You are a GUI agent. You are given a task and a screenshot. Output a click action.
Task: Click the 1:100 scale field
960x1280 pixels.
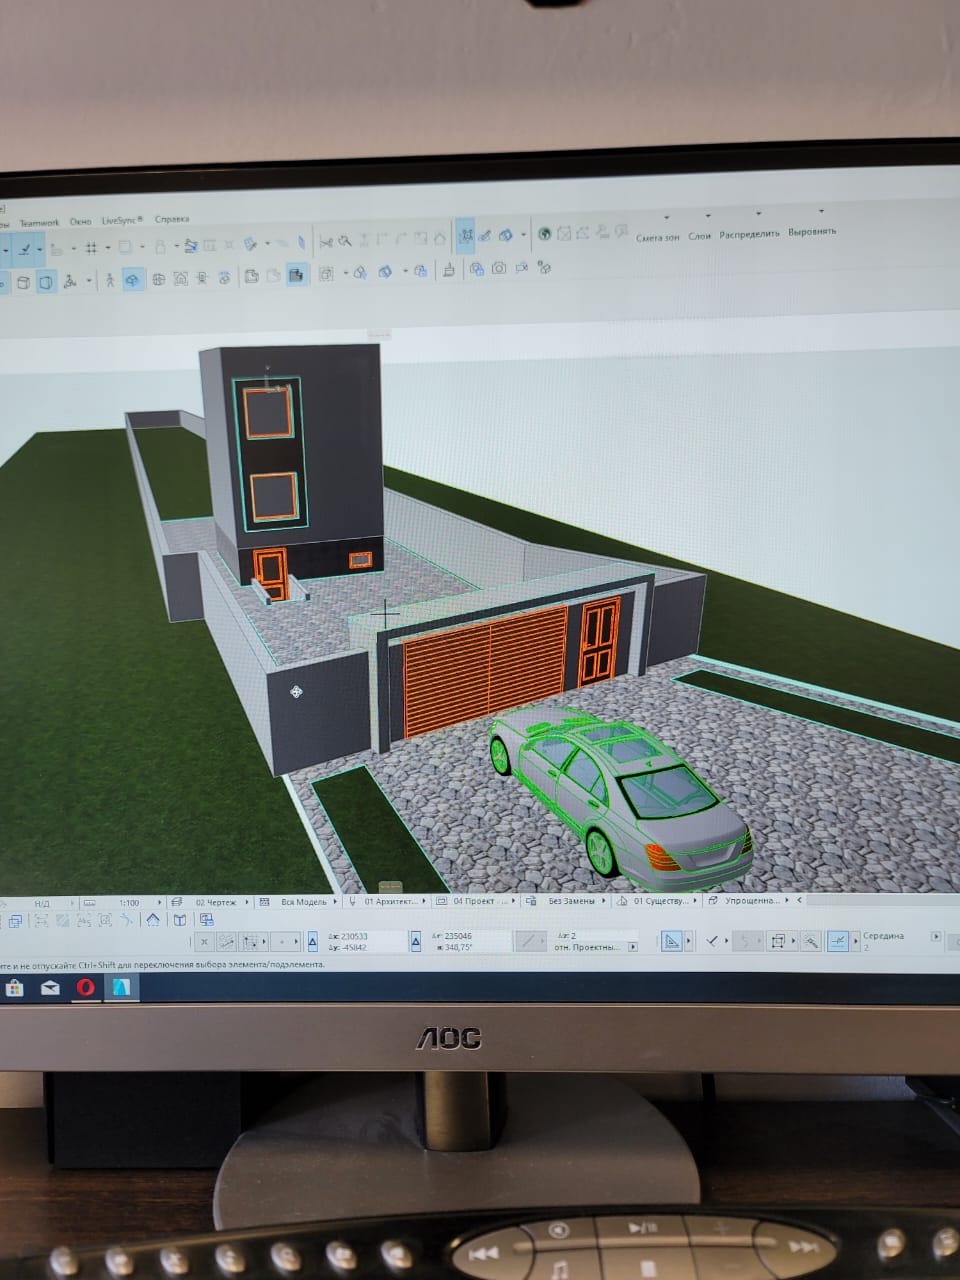click(129, 902)
